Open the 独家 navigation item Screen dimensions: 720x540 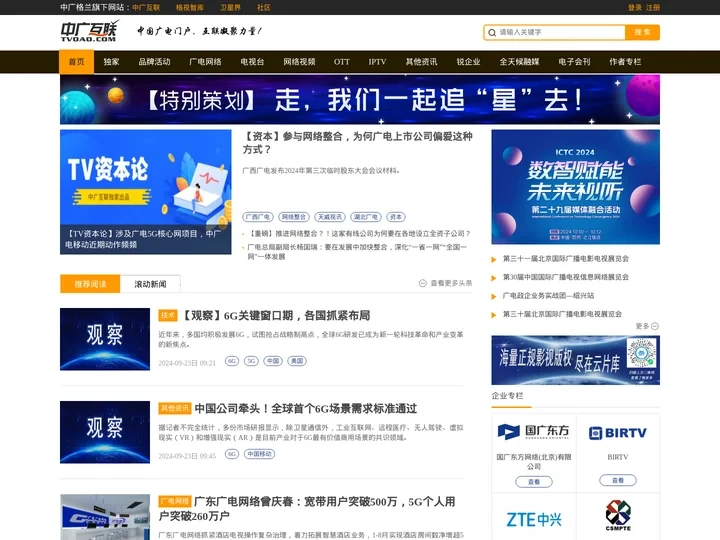pyautogui.click(x=111, y=62)
